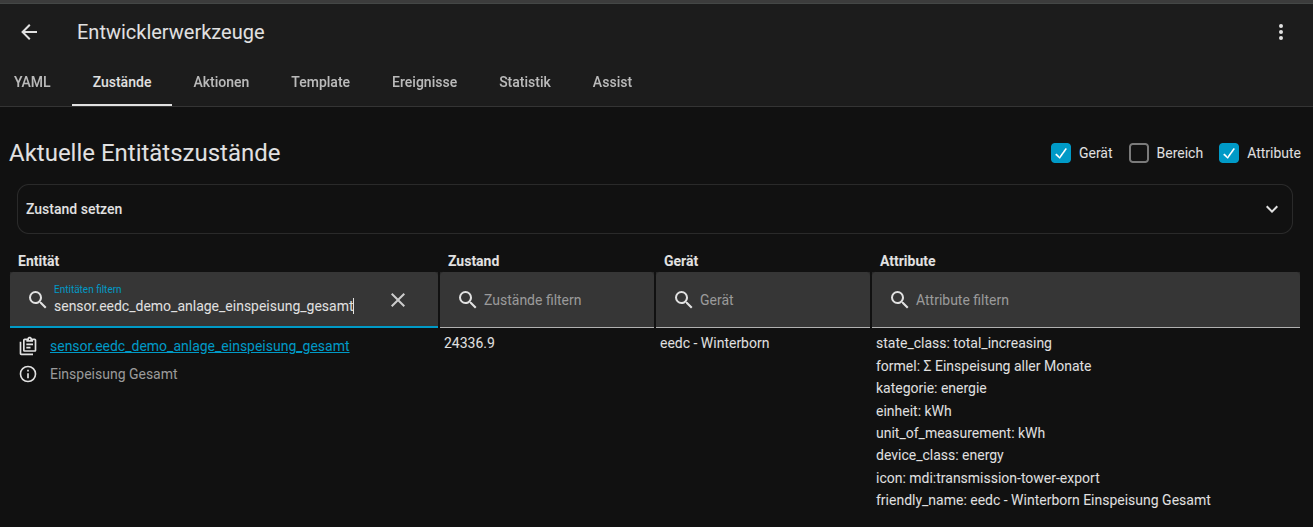Open the Template tab

(x=321, y=82)
